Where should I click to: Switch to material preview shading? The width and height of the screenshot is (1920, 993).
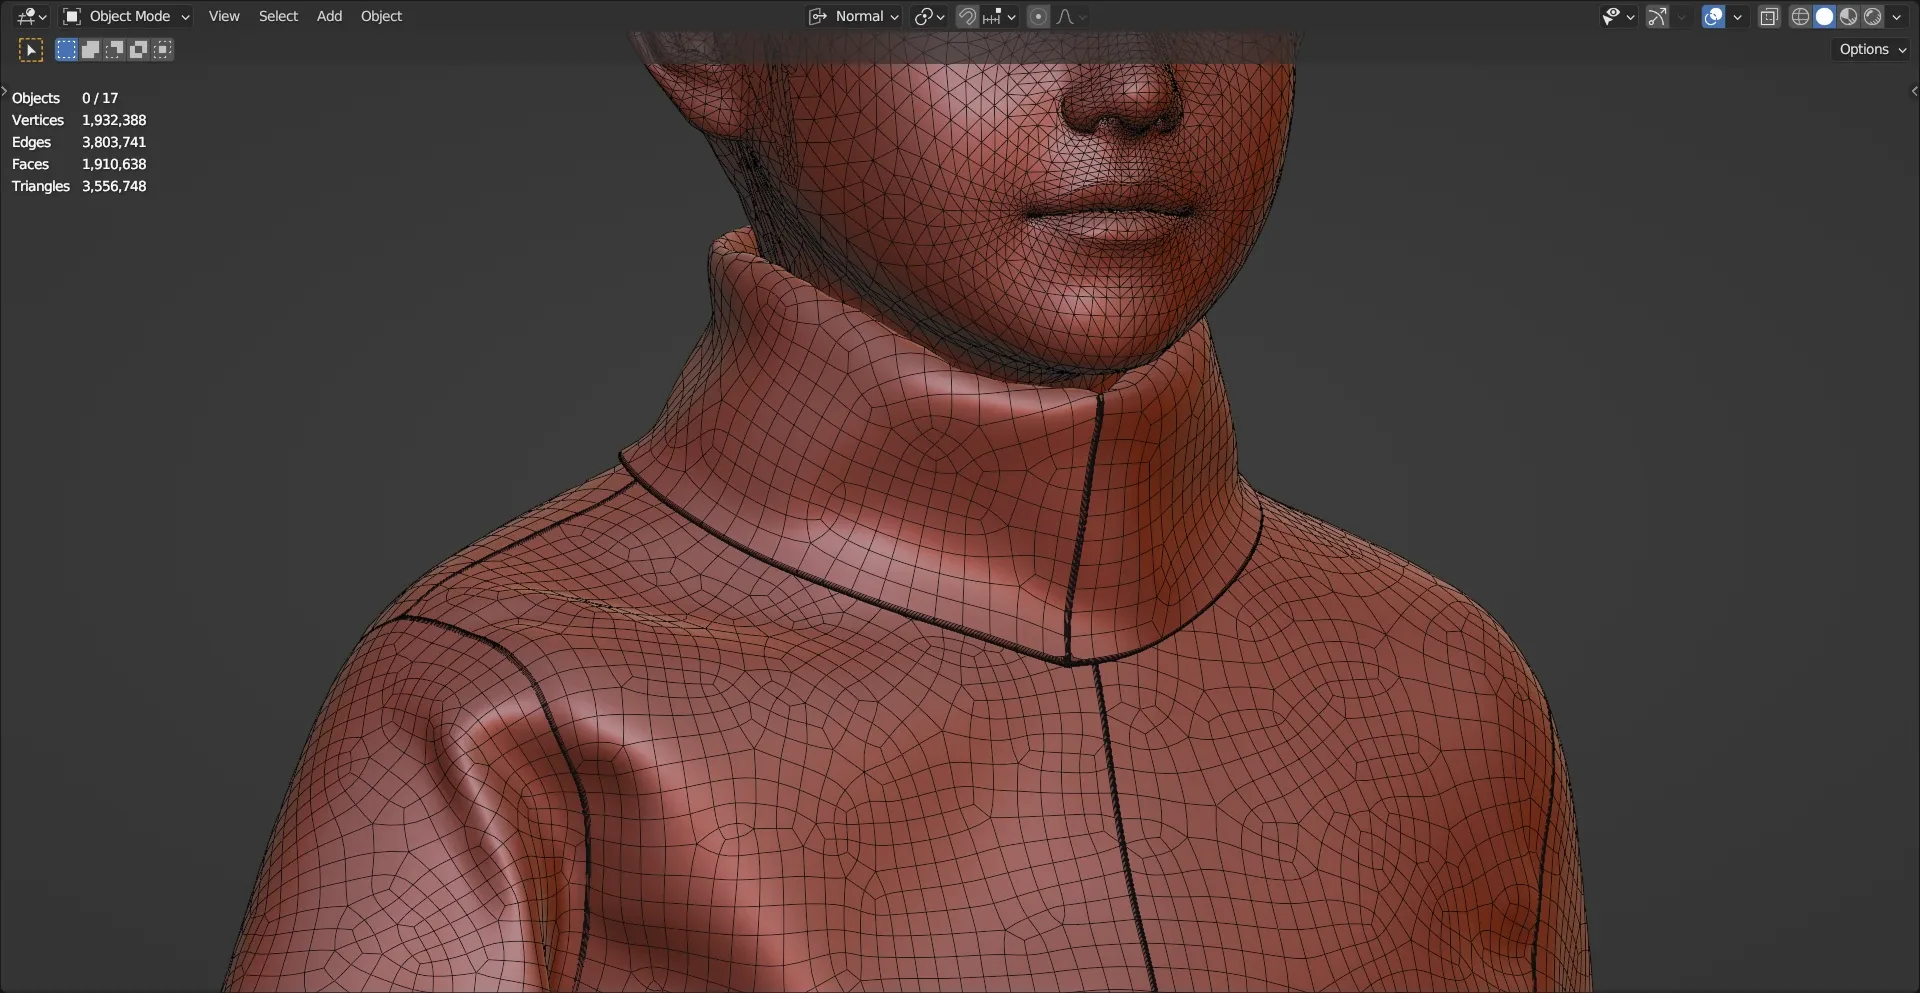[1848, 16]
